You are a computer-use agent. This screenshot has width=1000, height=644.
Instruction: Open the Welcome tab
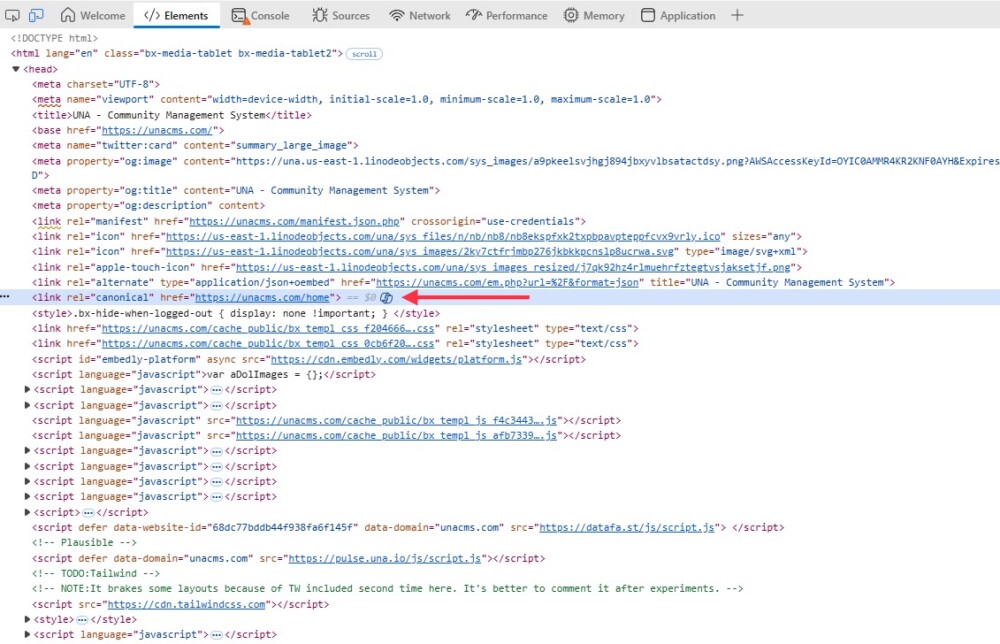(93, 15)
